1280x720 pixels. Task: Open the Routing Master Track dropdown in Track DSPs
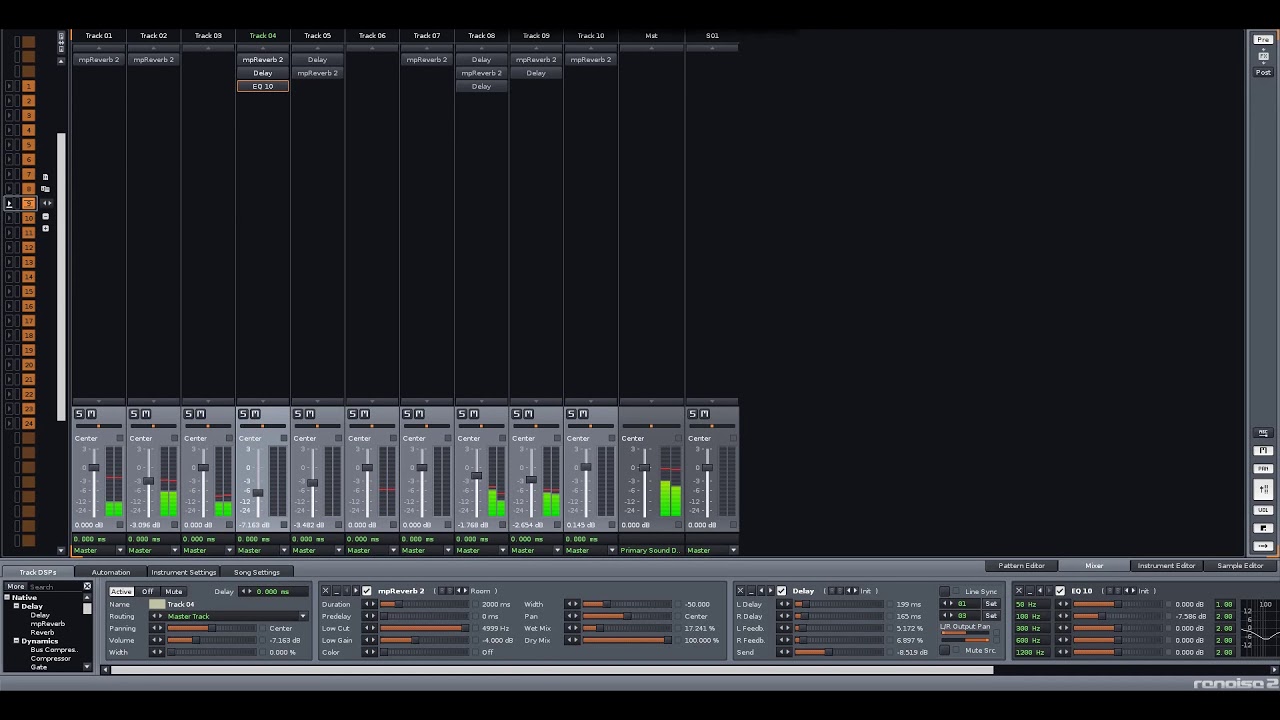pyautogui.click(x=237, y=616)
